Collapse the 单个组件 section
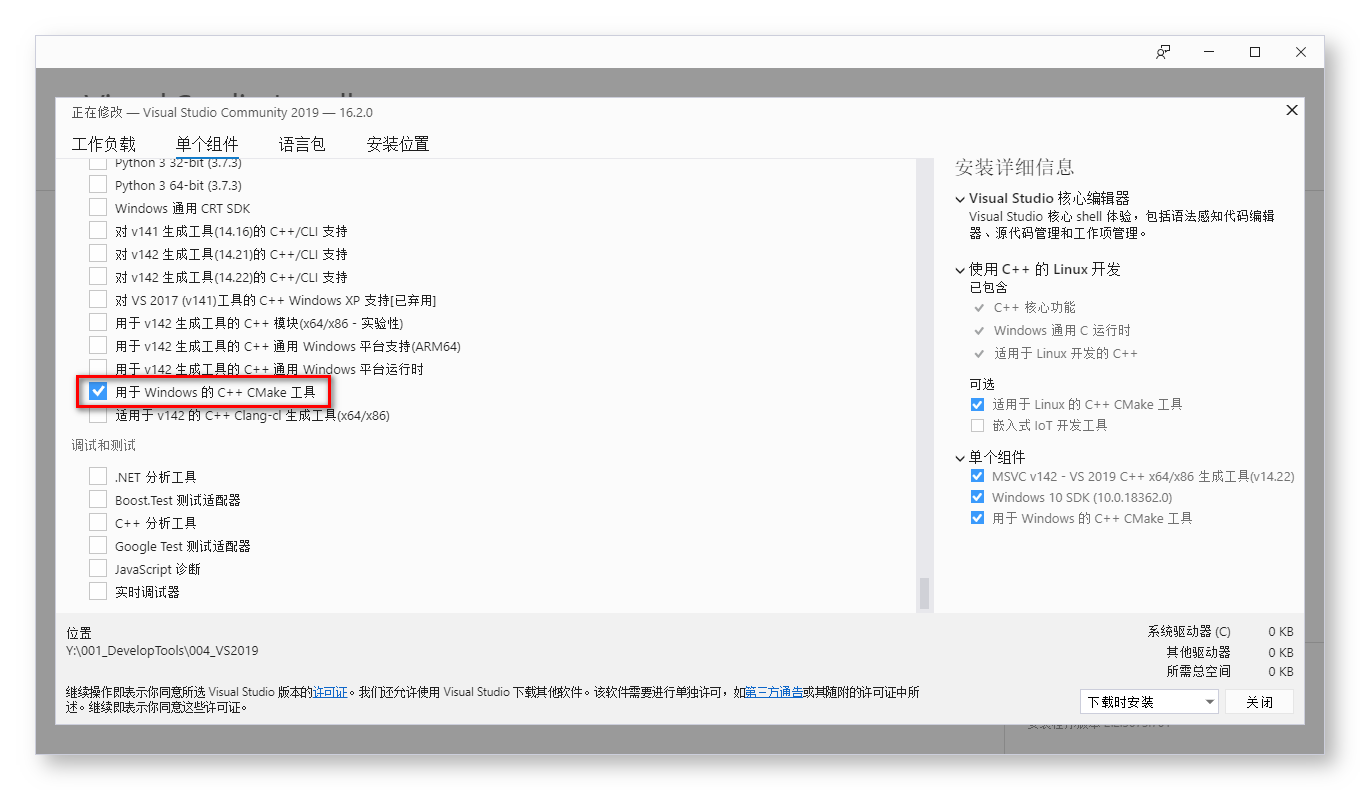The height and width of the screenshot is (790, 1360). [959, 456]
